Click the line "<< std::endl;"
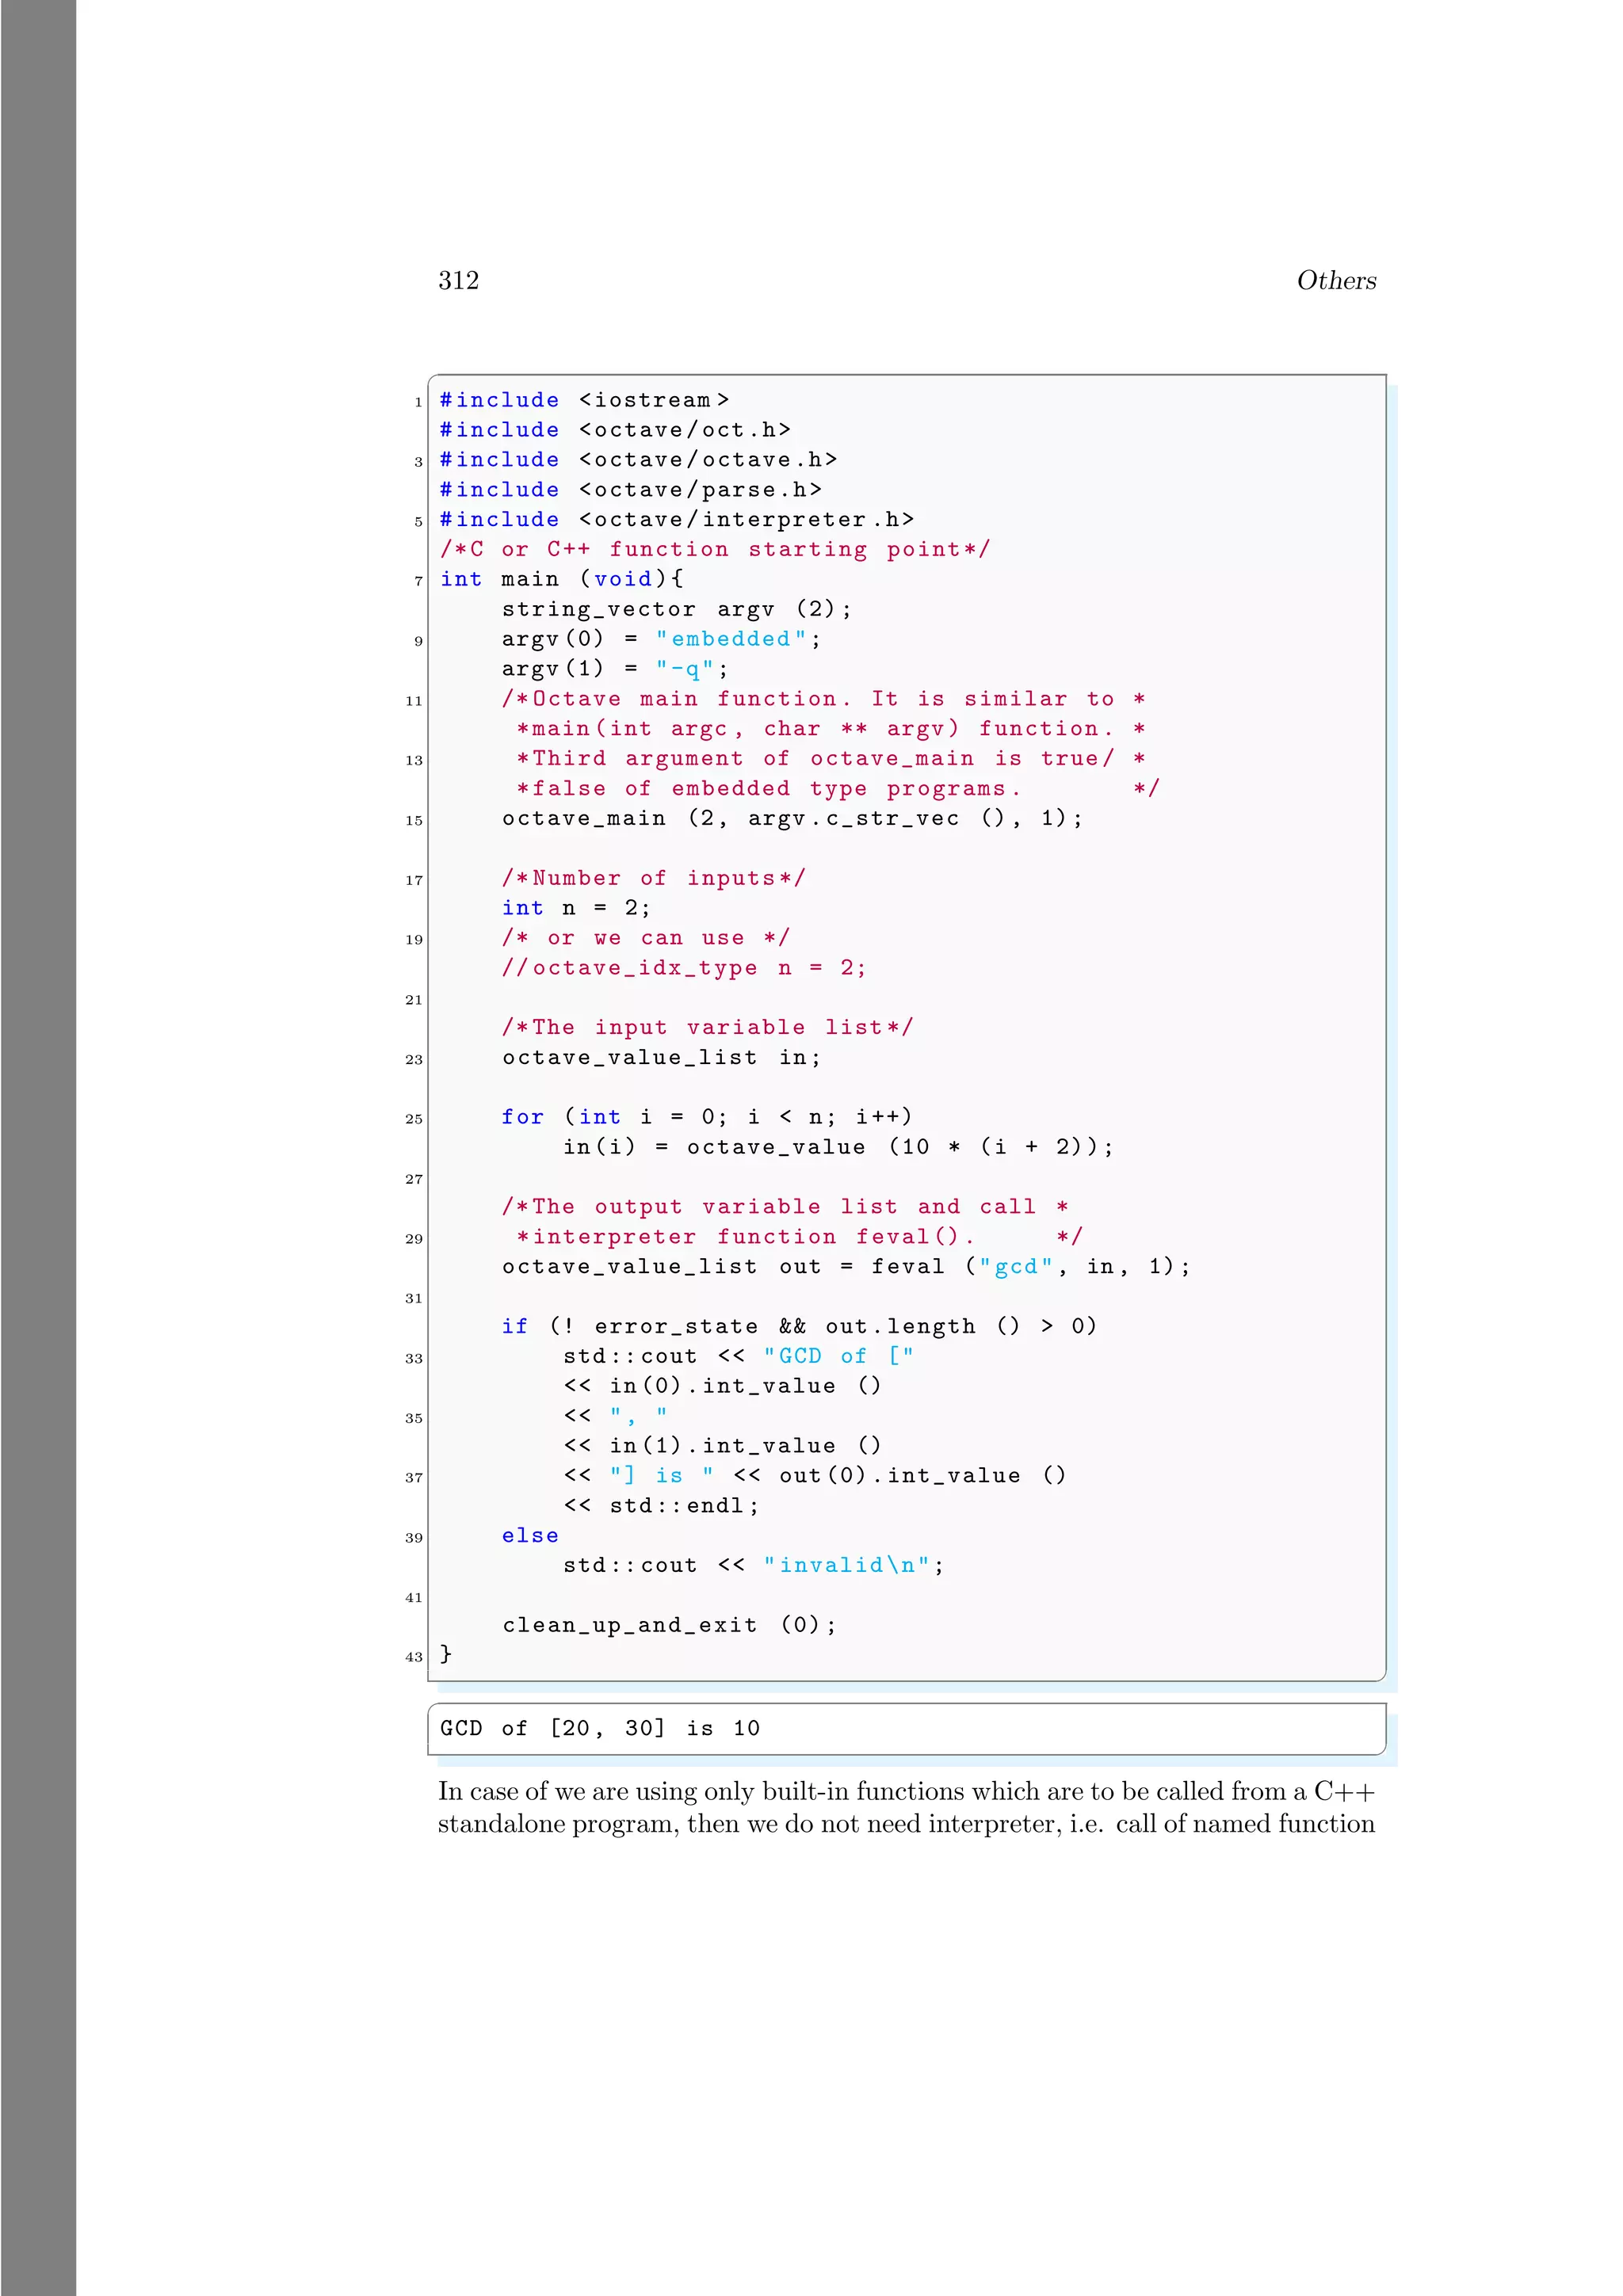The image size is (1623, 2296). point(661,1506)
